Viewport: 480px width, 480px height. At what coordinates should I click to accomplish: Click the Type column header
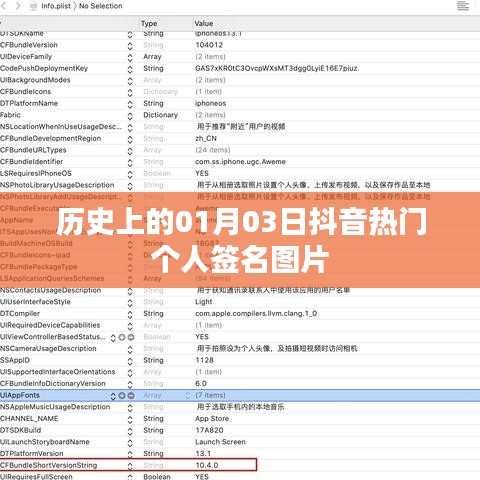(149, 23)
